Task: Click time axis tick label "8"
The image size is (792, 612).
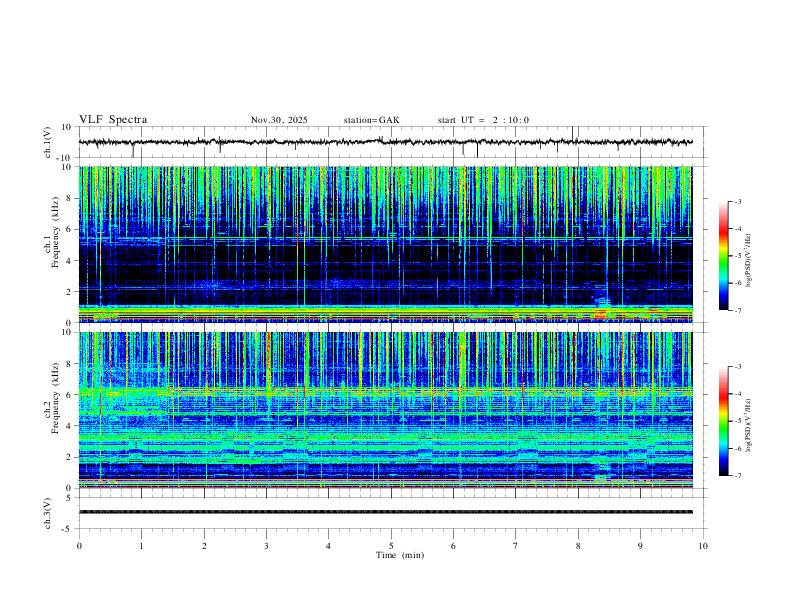Action: (x=578, y=546)
